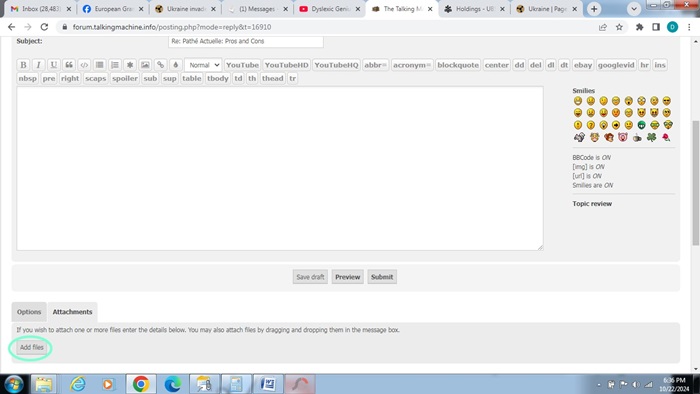Insert the googlevid BBCode tag
700x394 pixels.
pyautogui.click(x=616, y=65)
